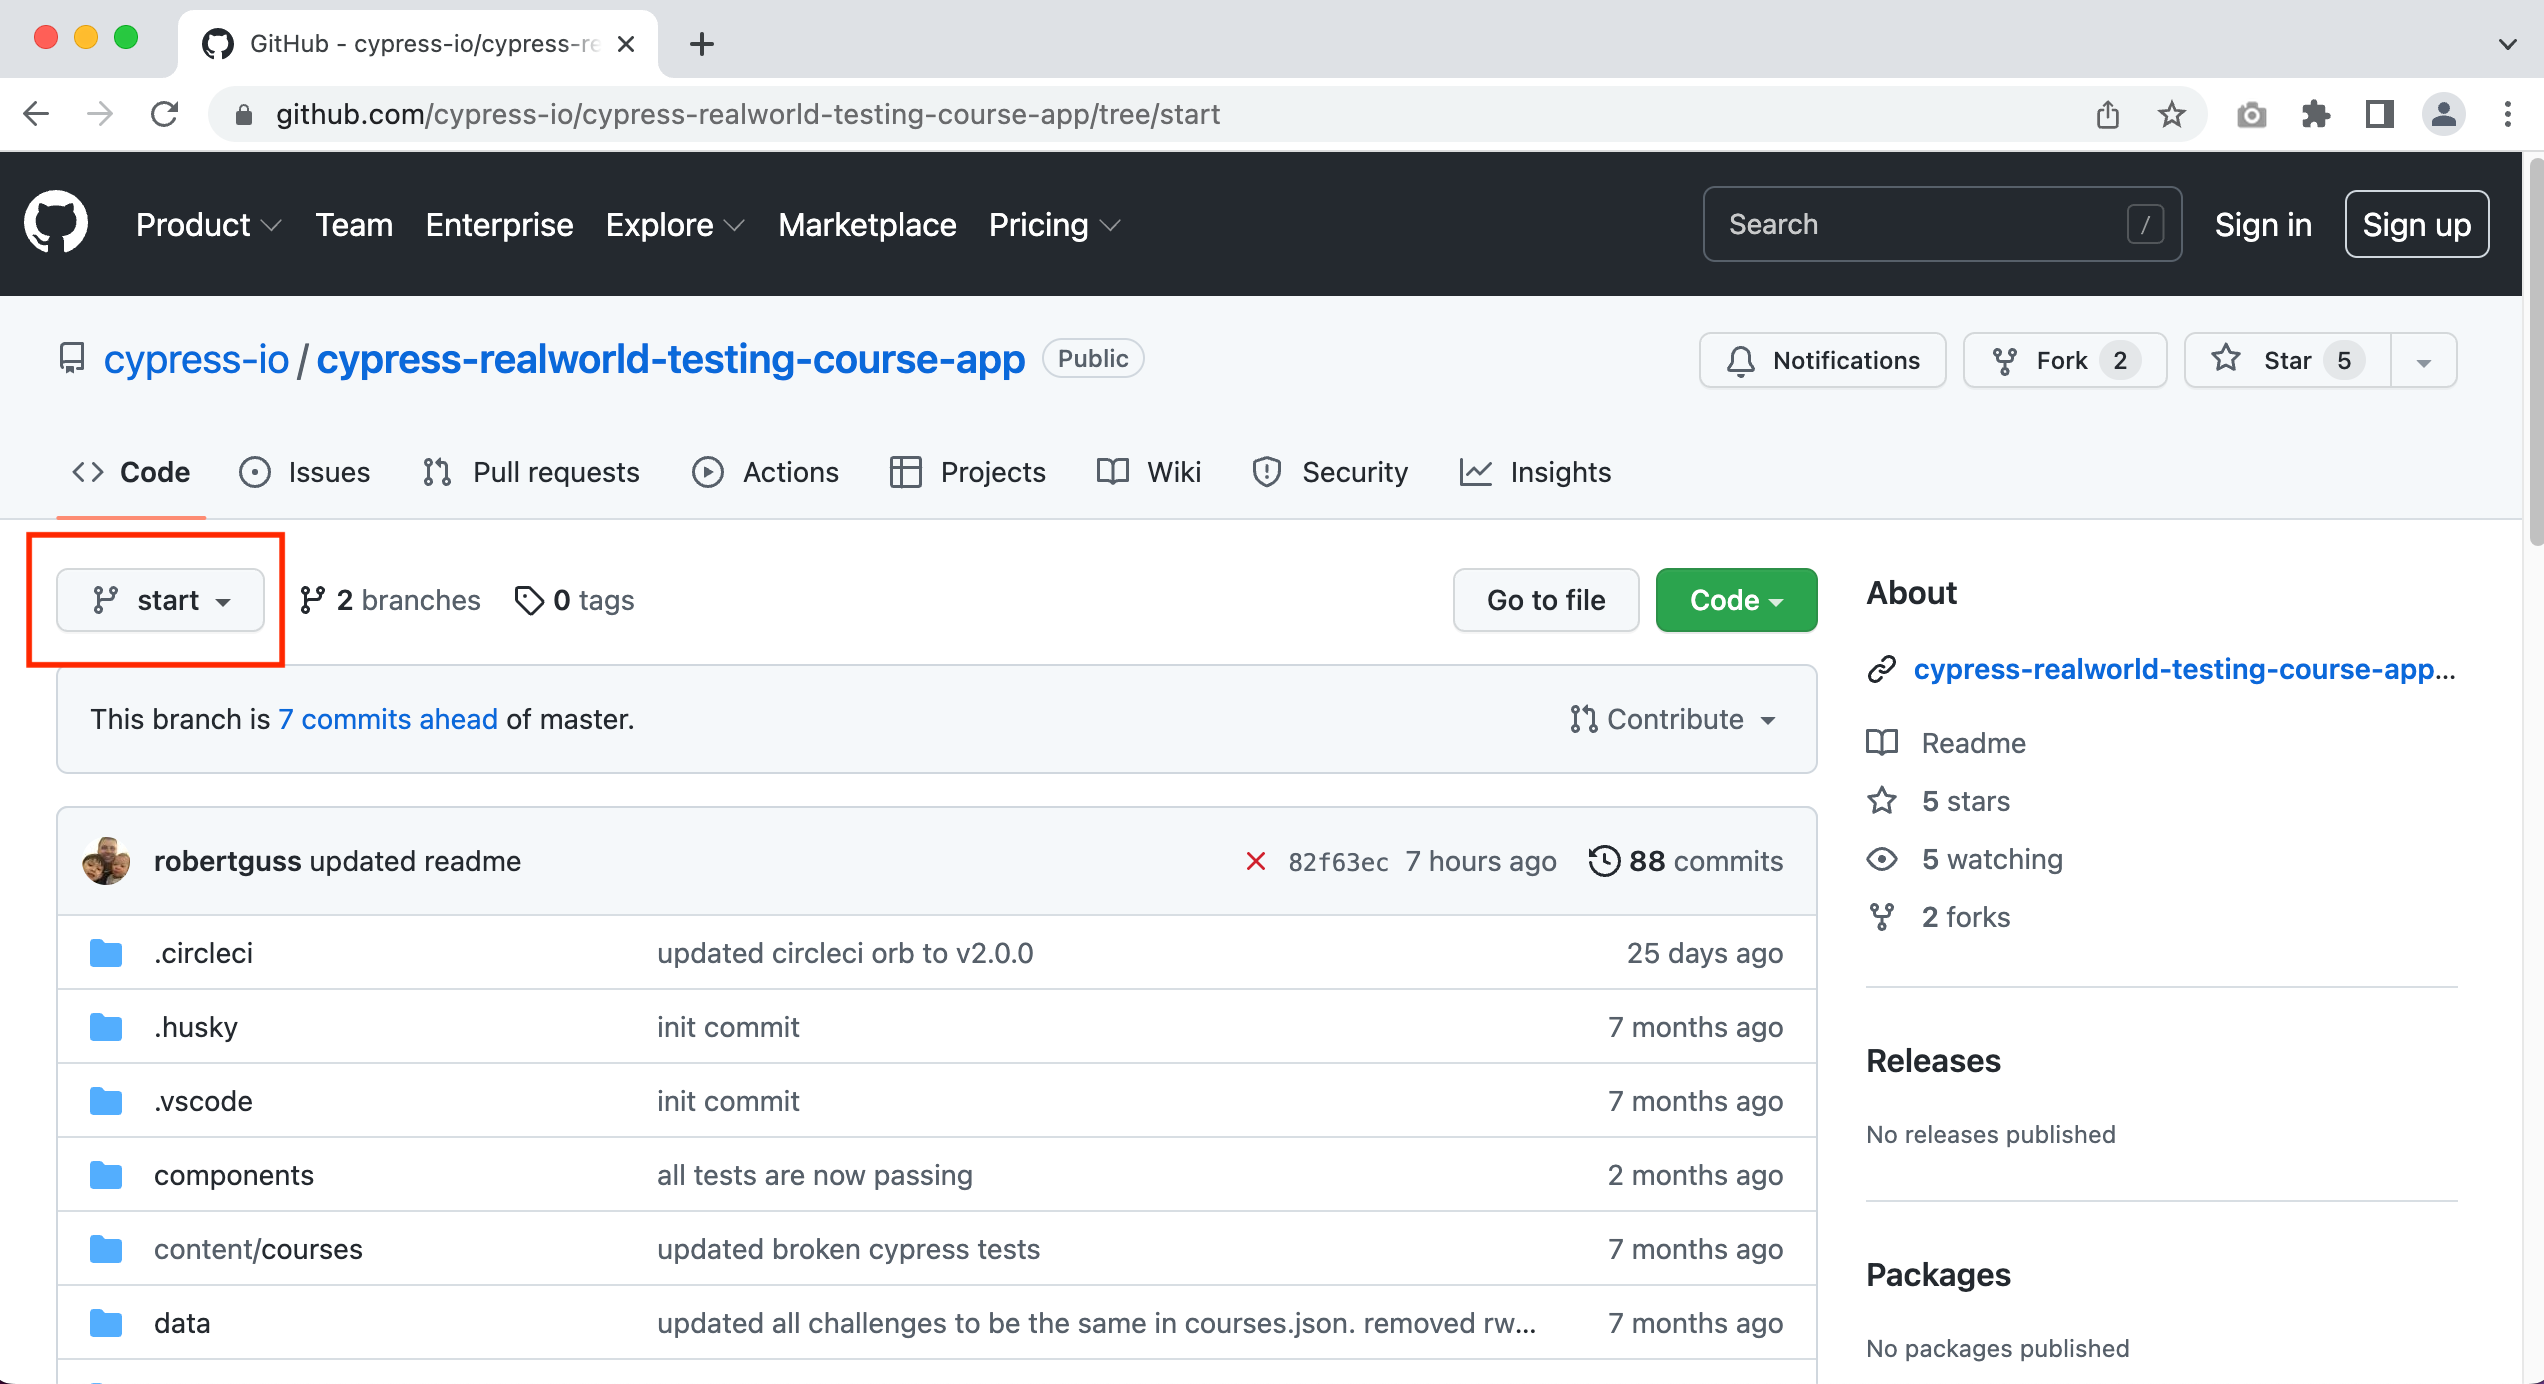Click the share page icon in address bar
2544x1384 pixels.
pos(2107,114)
